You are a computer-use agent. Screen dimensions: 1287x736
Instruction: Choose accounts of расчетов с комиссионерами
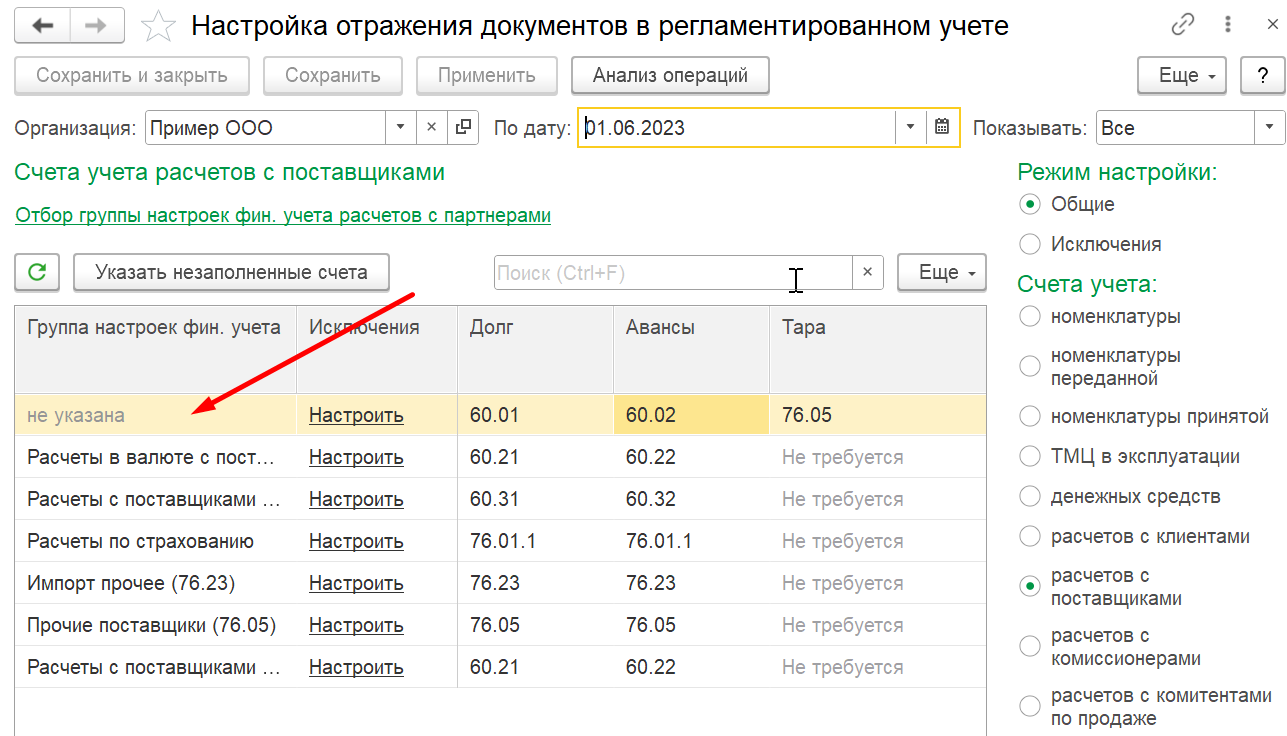click(1029, 647)
